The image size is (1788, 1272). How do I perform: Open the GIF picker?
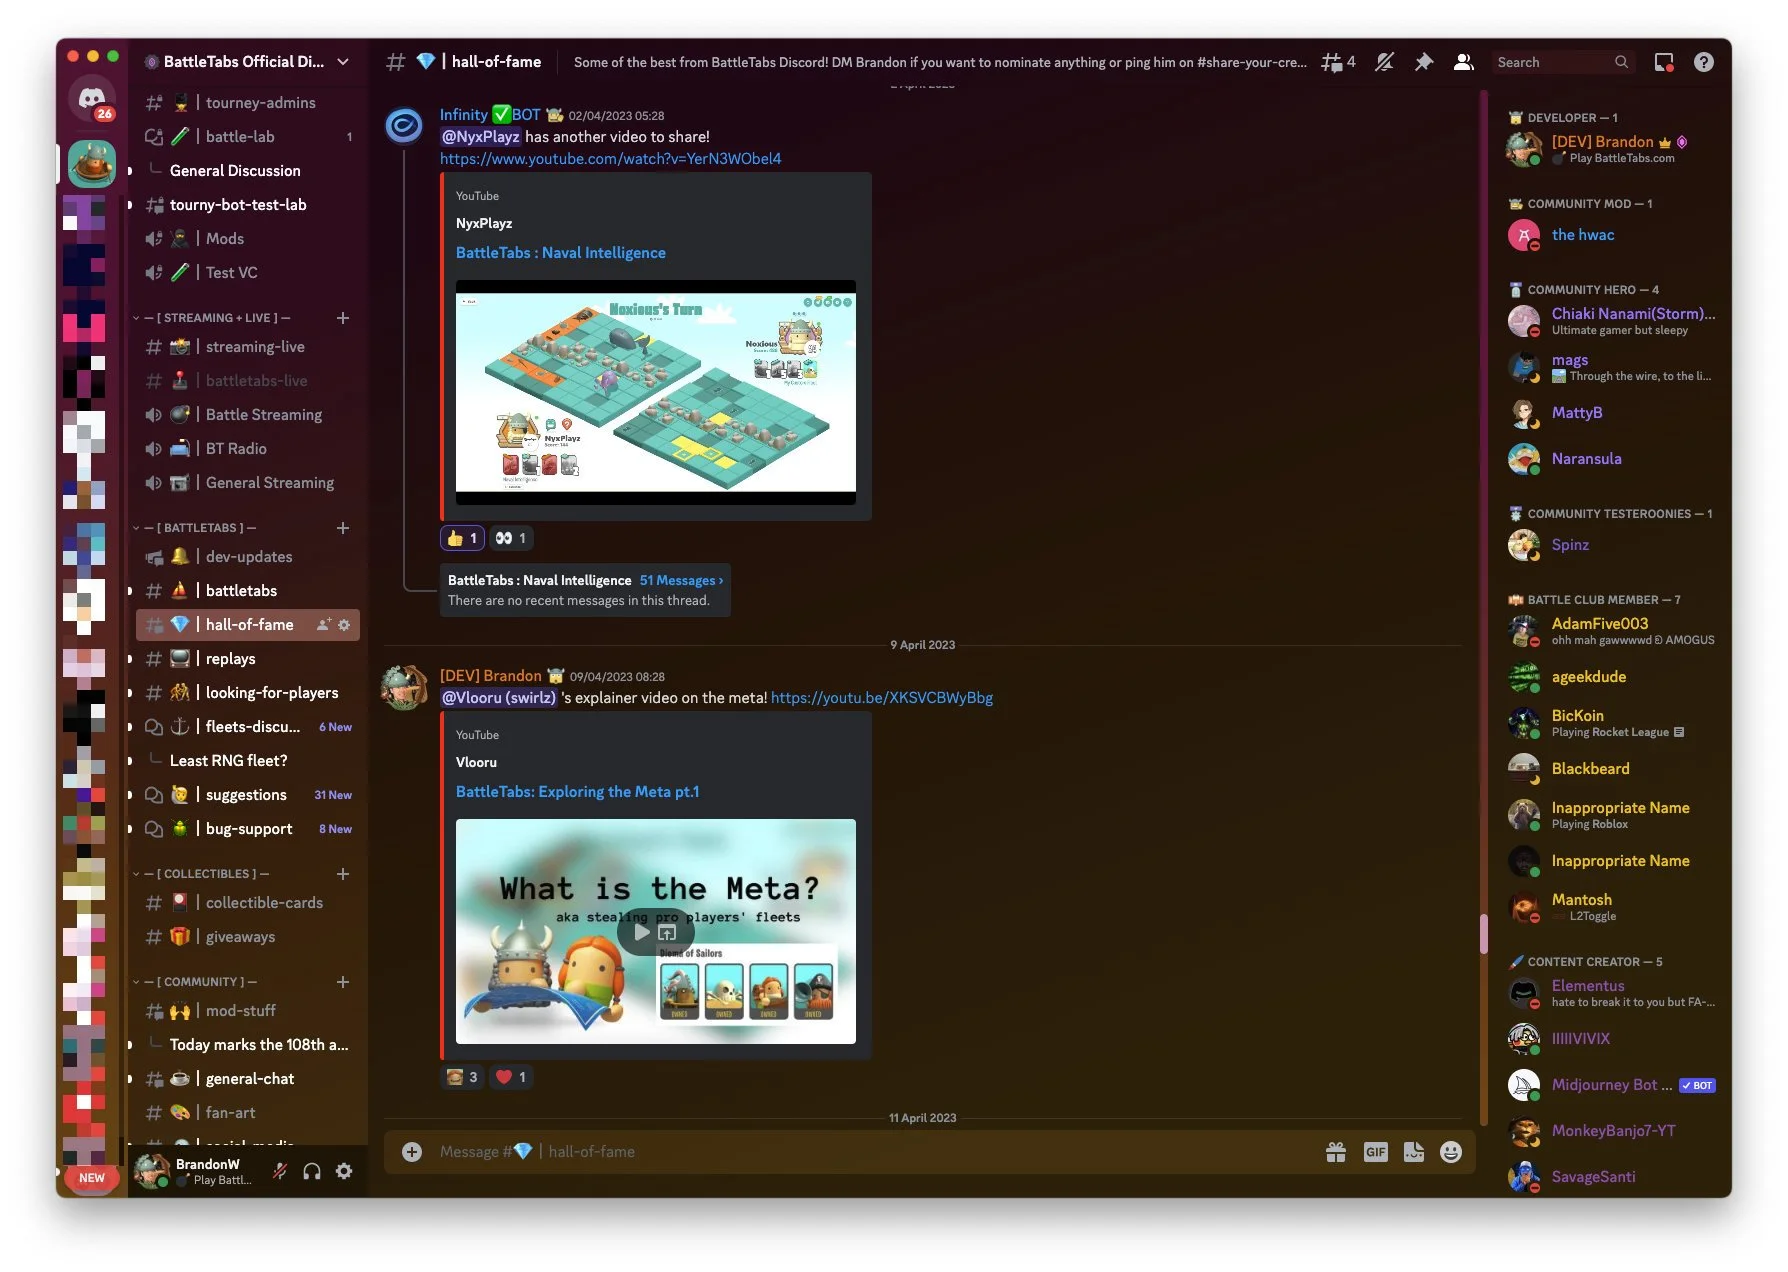pos(1375,1152)
